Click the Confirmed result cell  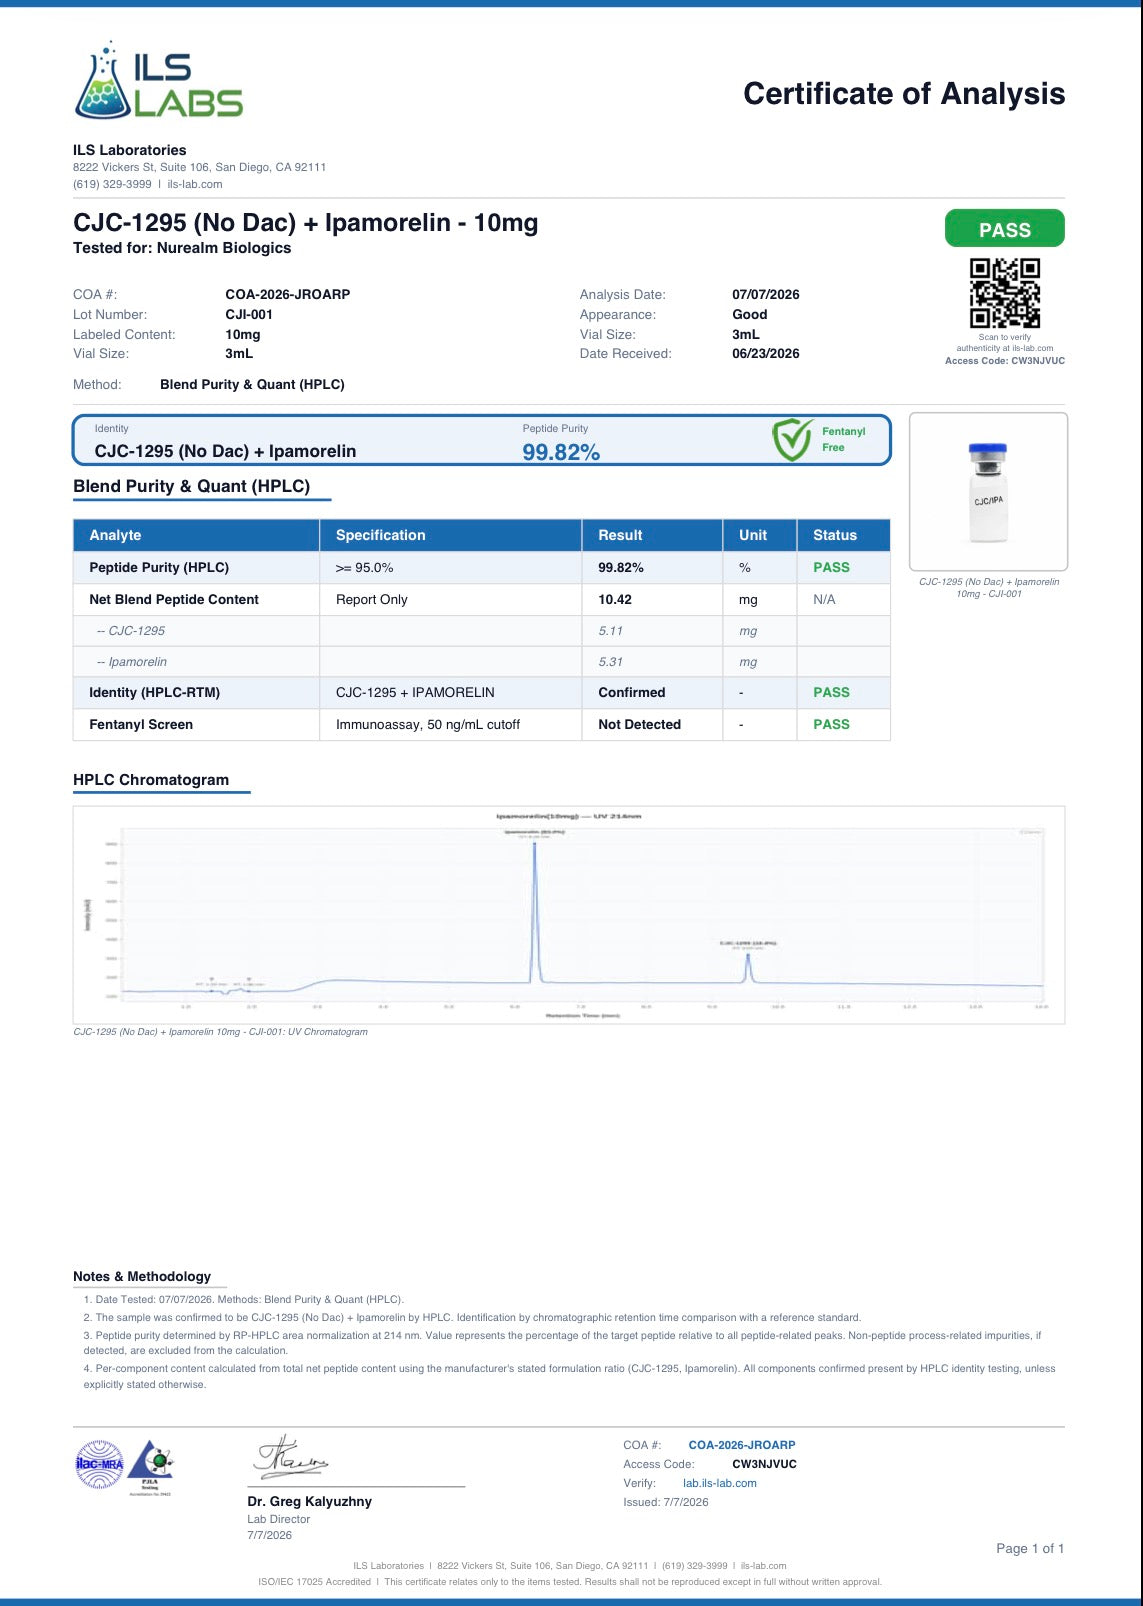(x=652, y=692)
